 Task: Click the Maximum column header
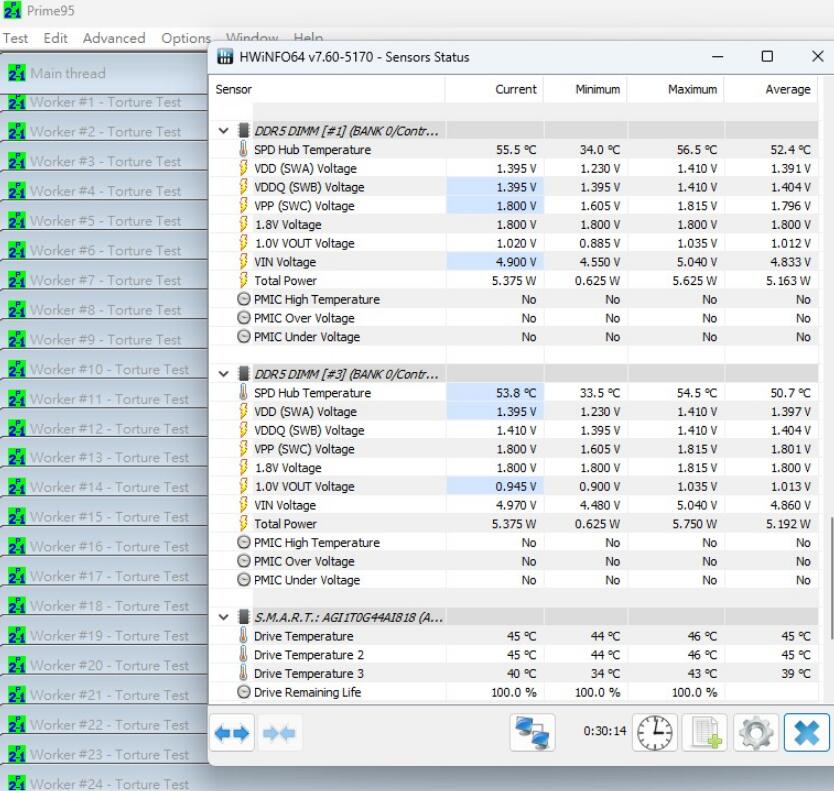click(x=692, y=89)
